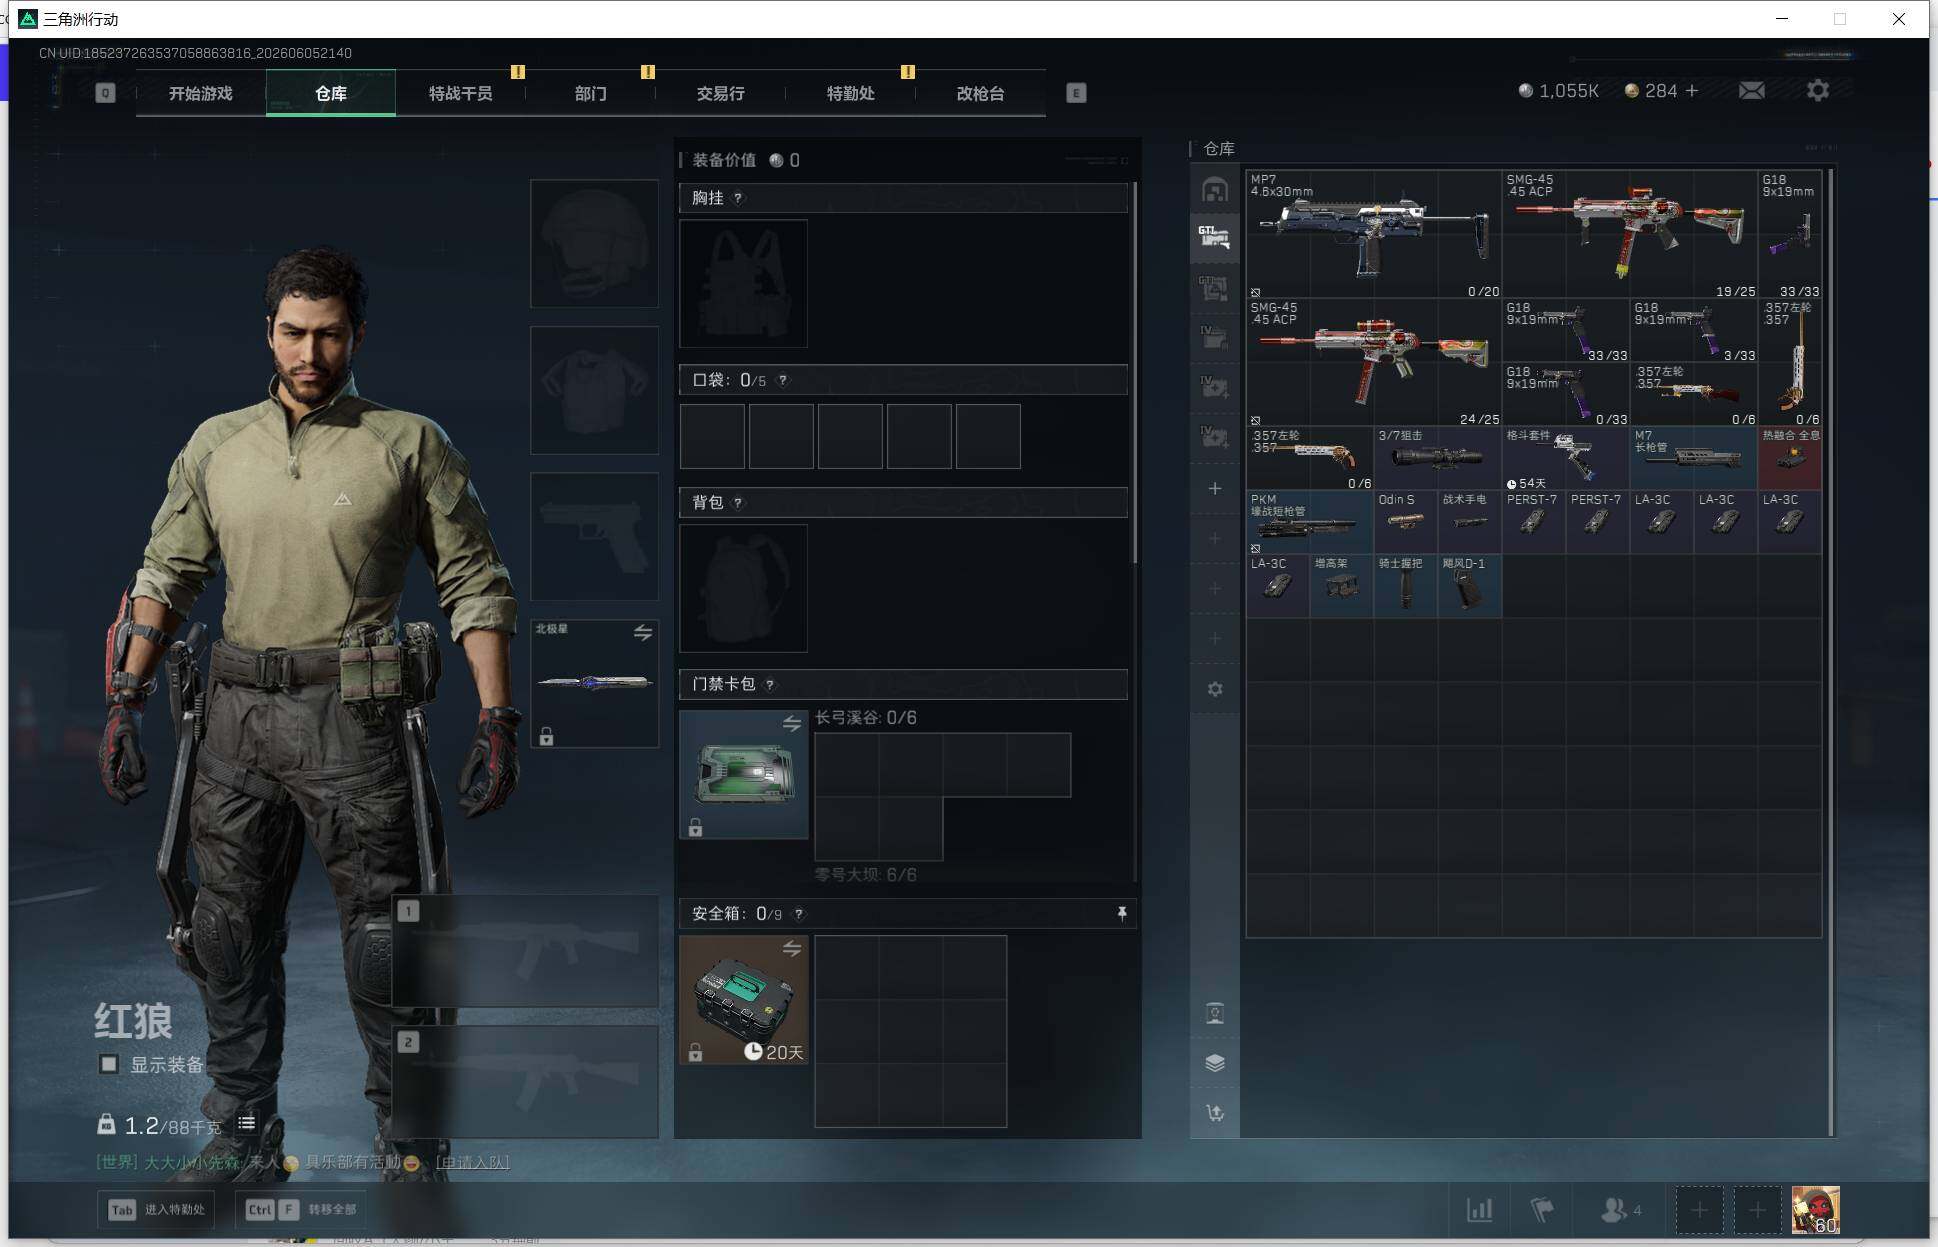
Task: Select the PKM barrel item
Action: tap(1310, 522)
